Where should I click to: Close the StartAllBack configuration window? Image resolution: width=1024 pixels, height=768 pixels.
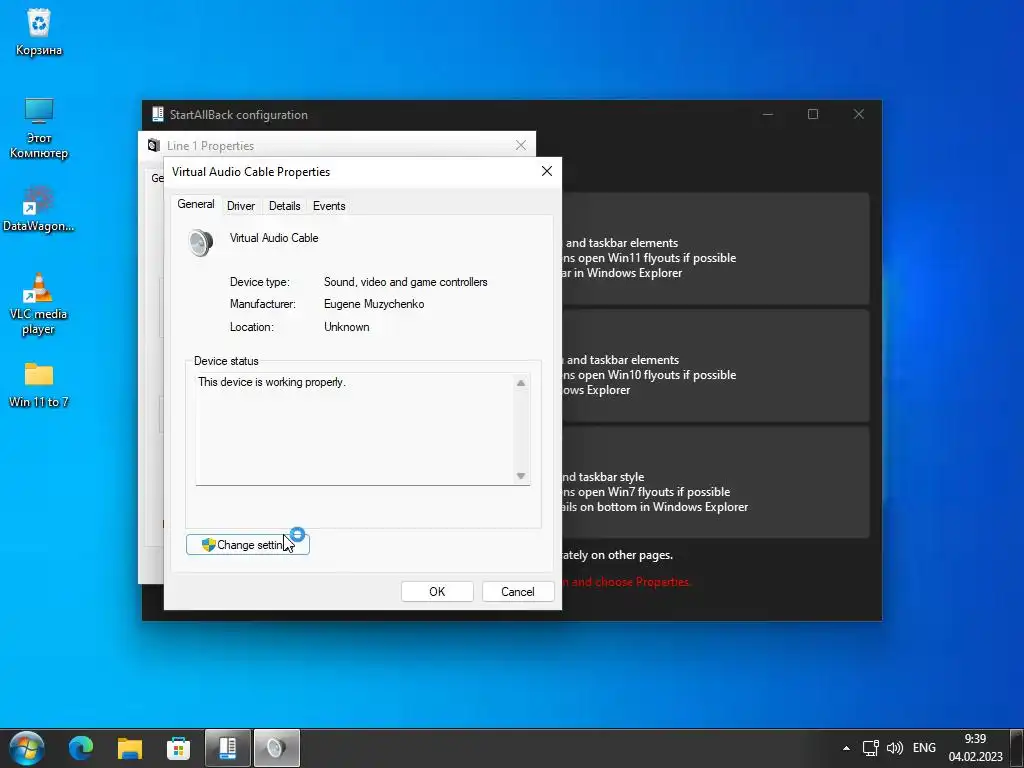859,114
